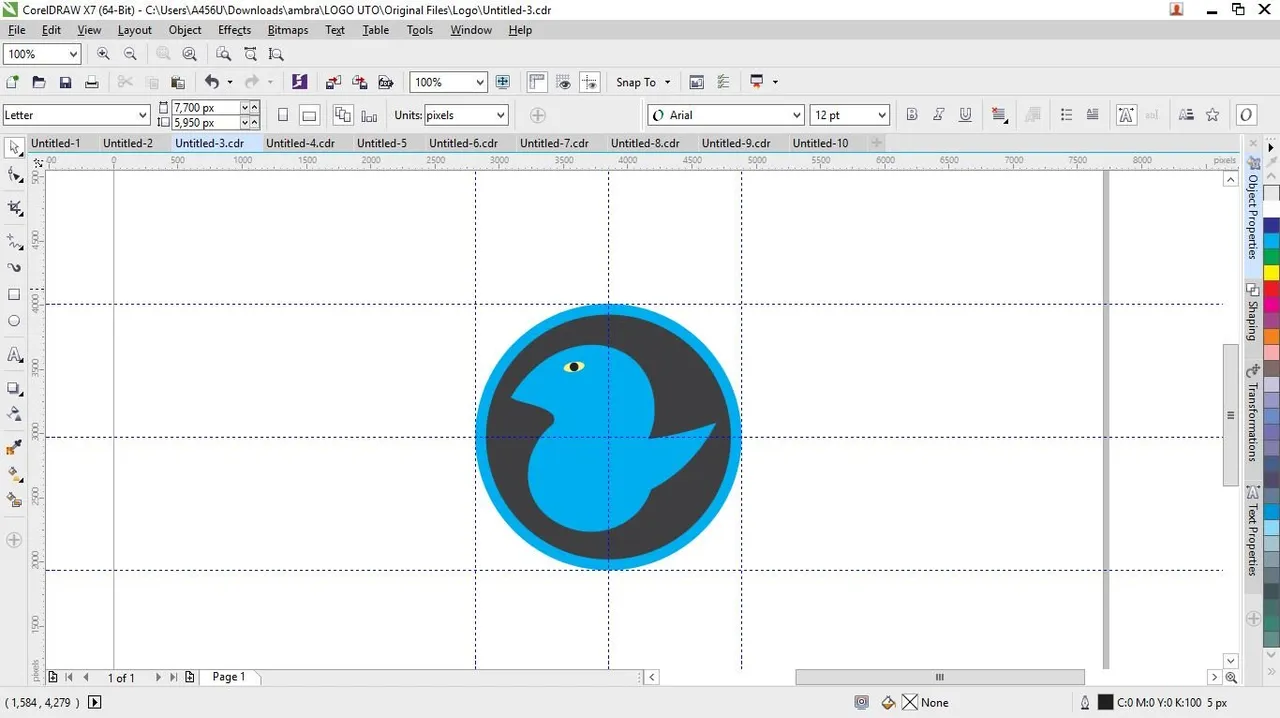Go to next page arrow
1280x718 pixels.
click(158, 677)
